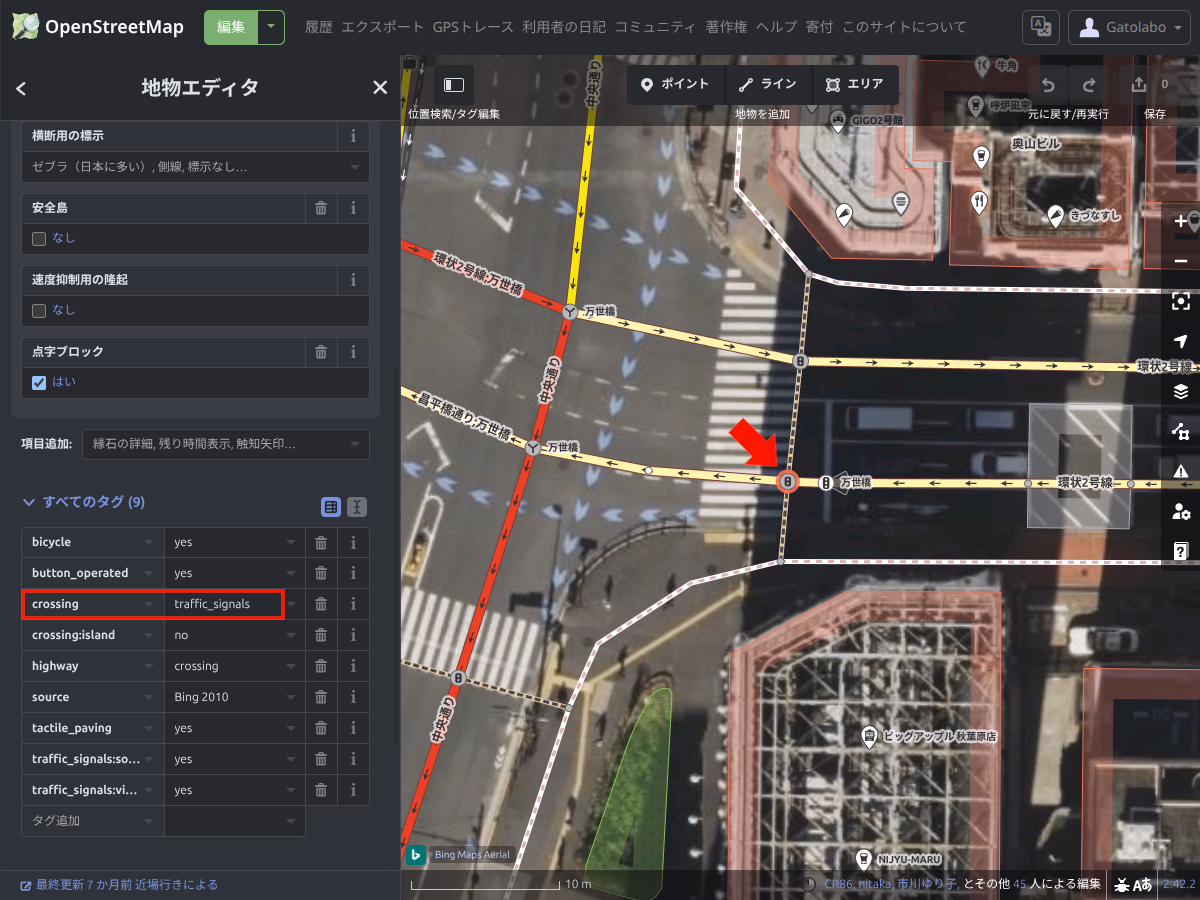1200x900 pixels.
Task: Delete the bicycle tag row
Action: (x=321, y=542)
